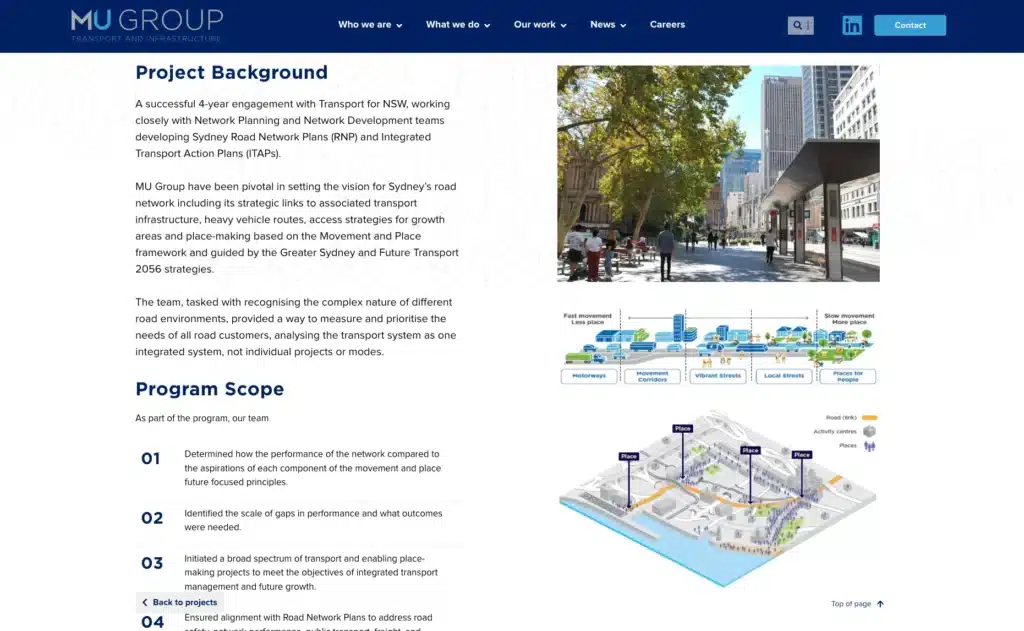1024x631 pixels.
Task: Click the Activity centres legend icon
Action: pyautogui.click(x=869, y=430)
